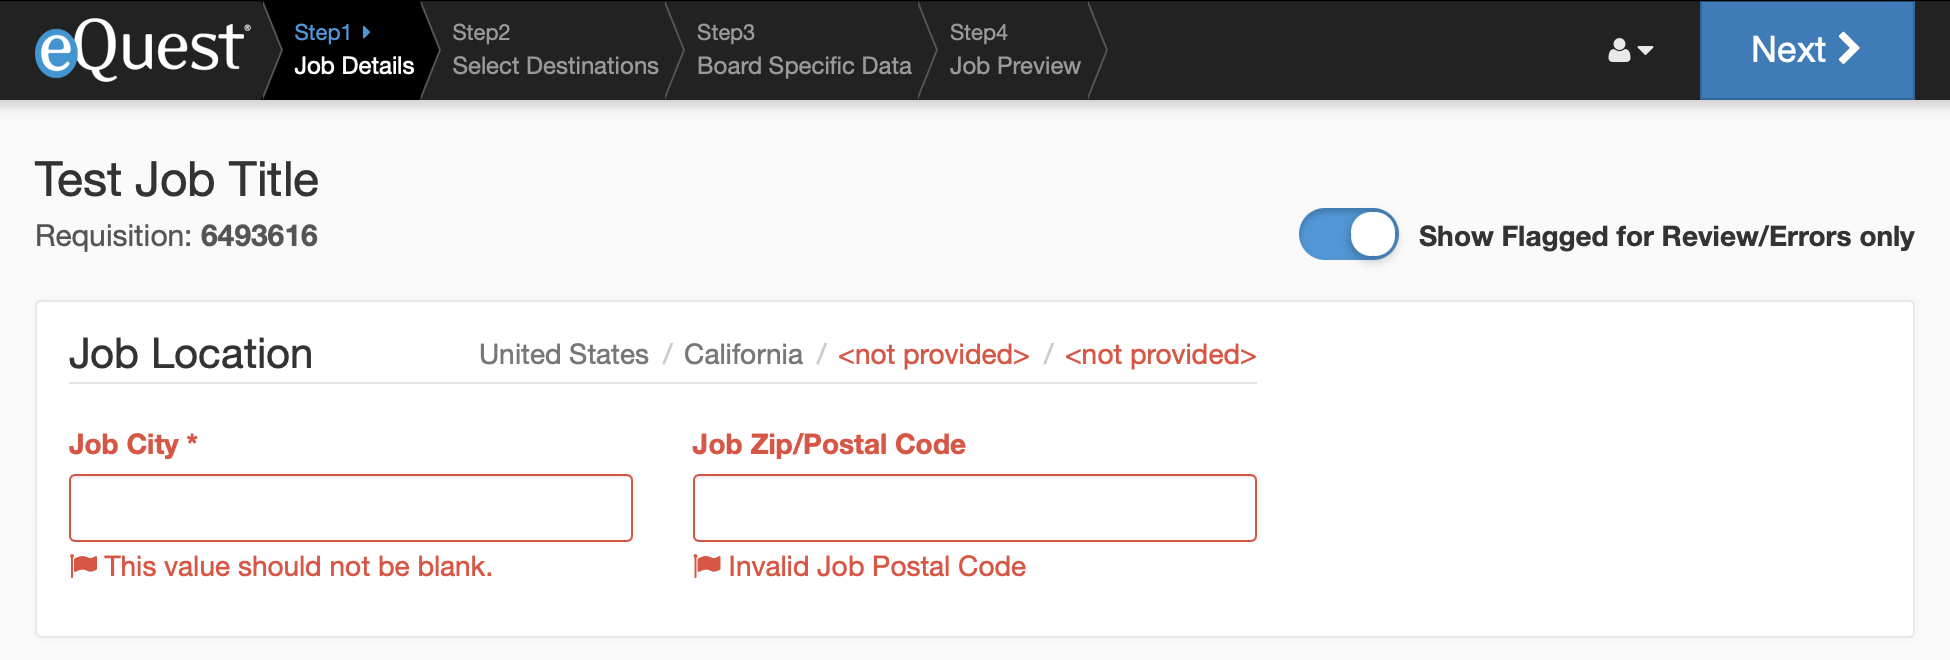Click the eQuest logo
This screenshot has height=660, width=1950.
(x=141, y=49)
